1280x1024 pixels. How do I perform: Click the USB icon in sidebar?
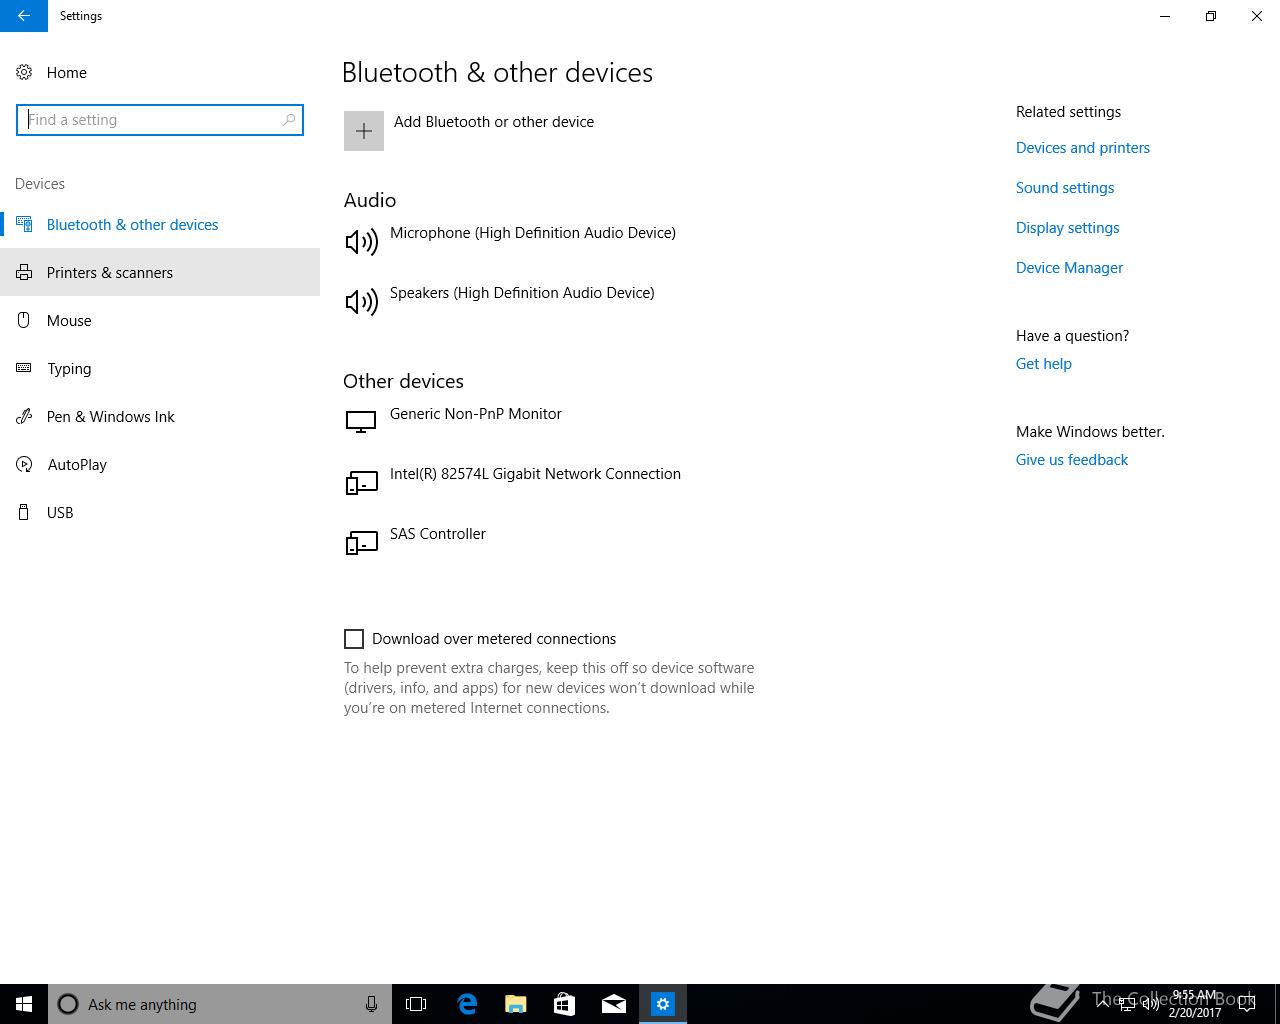[24, 512]
